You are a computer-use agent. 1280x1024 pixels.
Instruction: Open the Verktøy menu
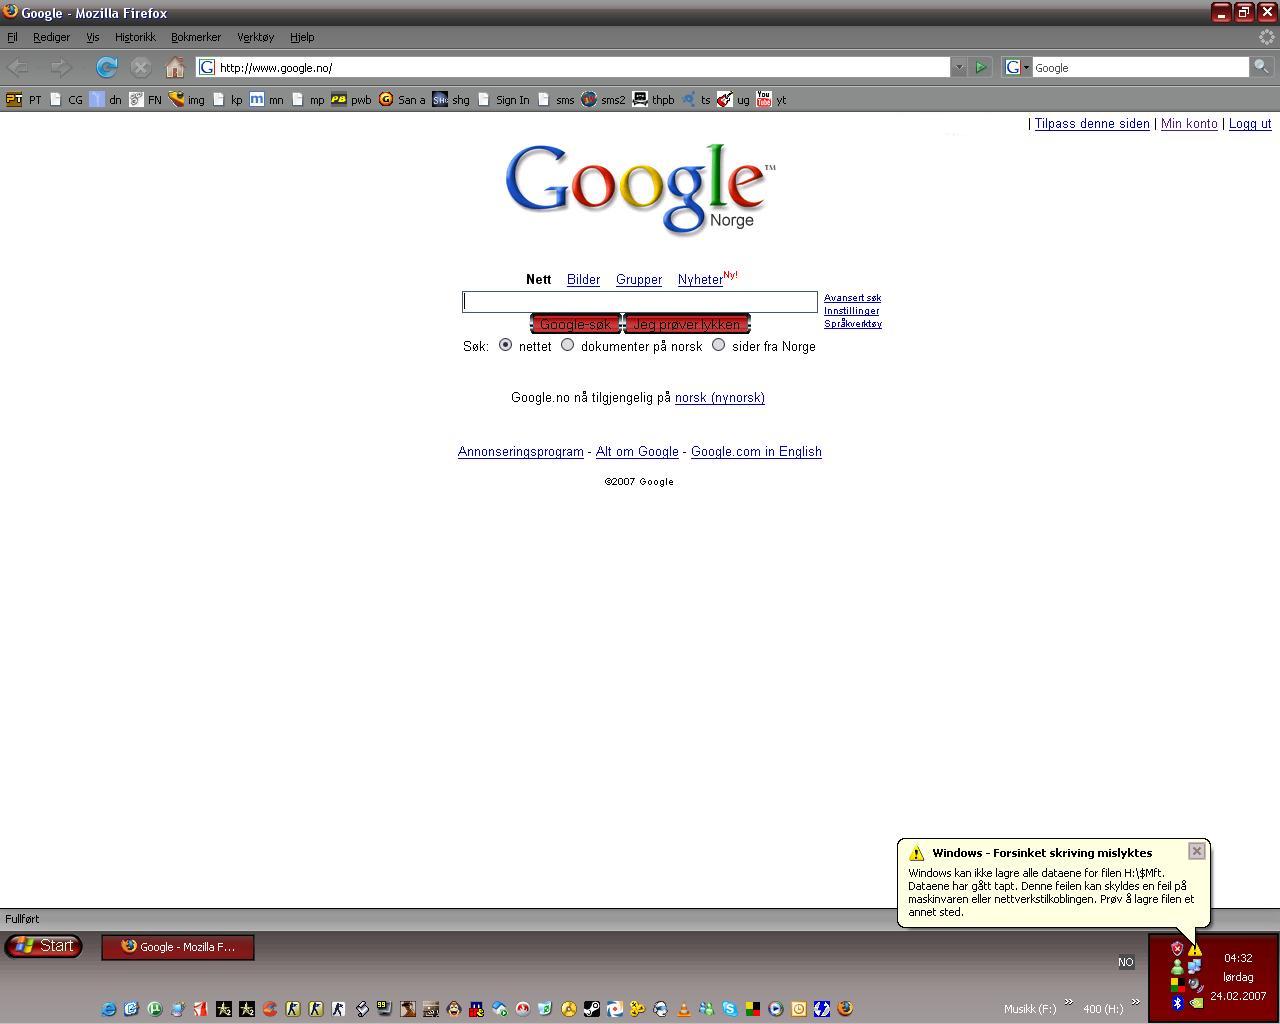[x=255, y=37]
